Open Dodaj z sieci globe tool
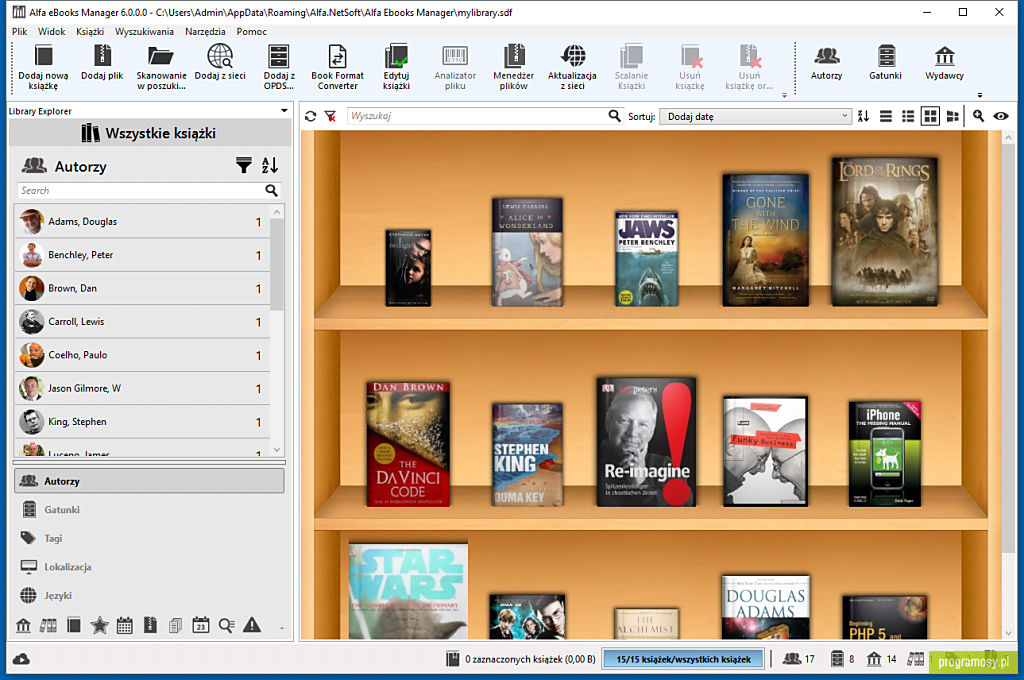This screenshot has height=680, width=1024. click(x=220, y=63)
